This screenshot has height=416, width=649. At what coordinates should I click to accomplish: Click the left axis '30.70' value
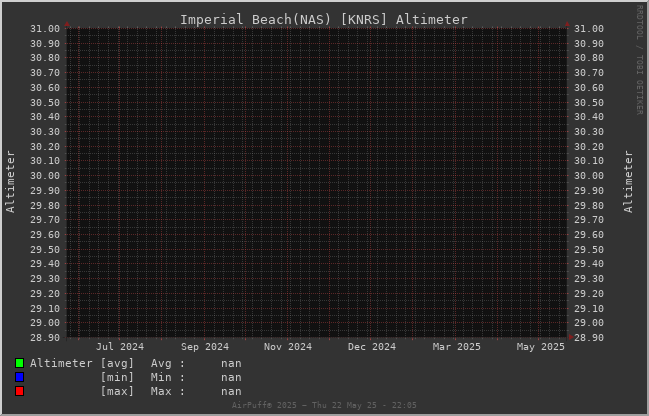click(45, 72)
